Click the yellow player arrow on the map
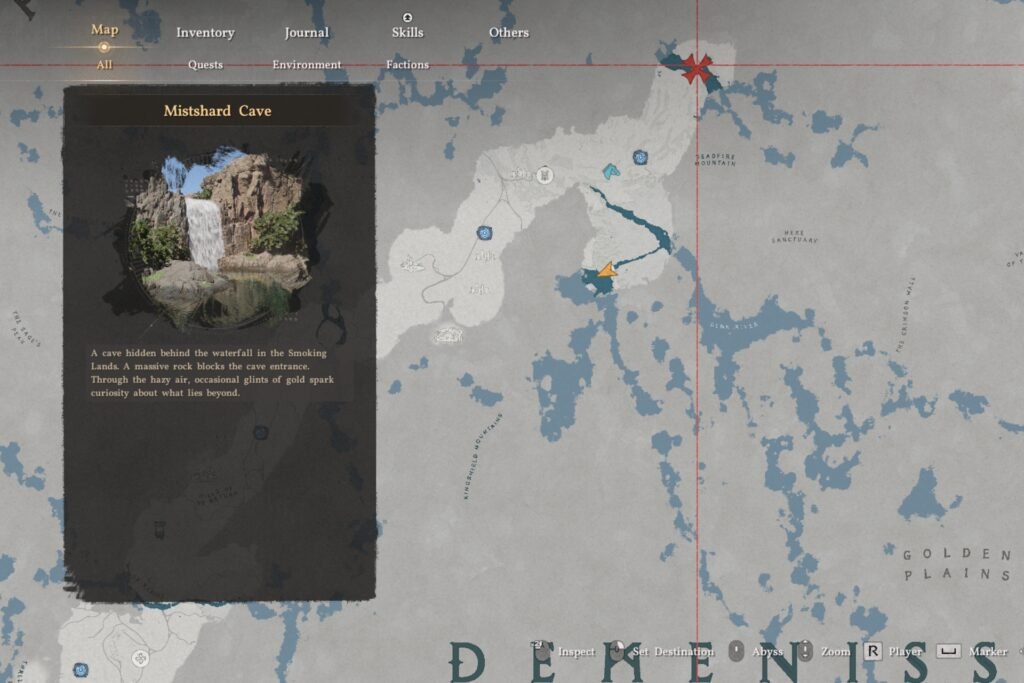 pos(608,268)
